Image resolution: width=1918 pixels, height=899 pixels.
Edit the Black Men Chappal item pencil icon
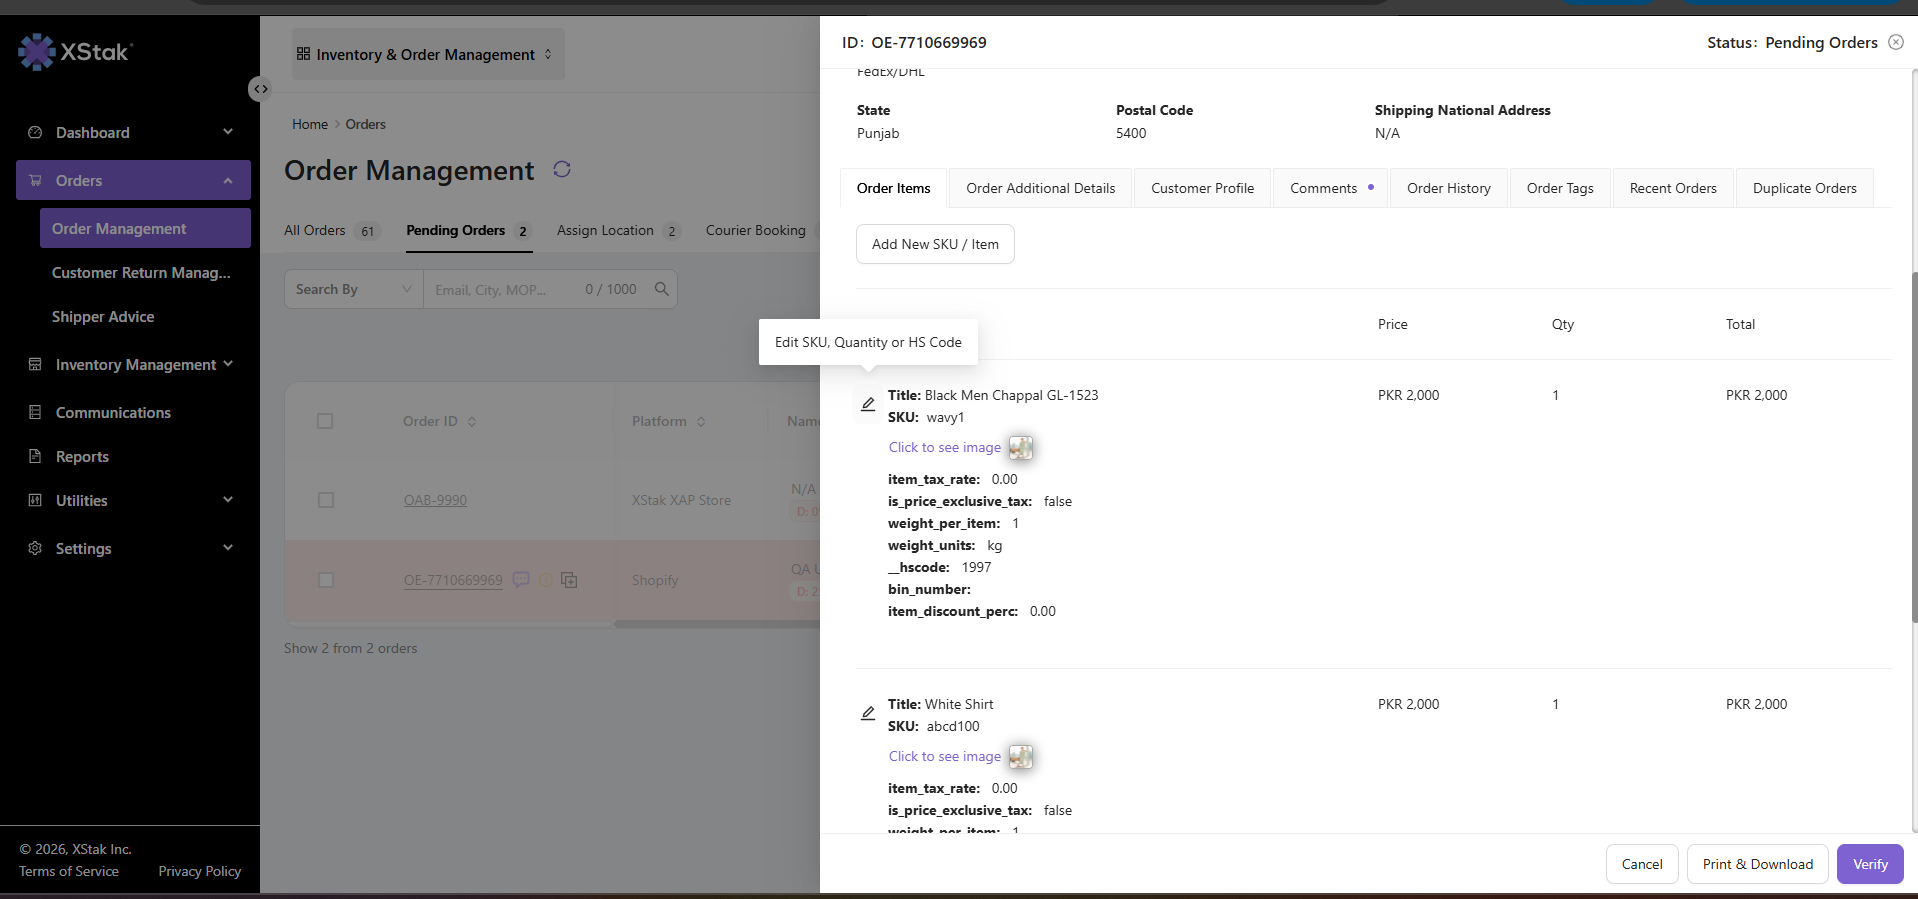[x=868, y=404]
